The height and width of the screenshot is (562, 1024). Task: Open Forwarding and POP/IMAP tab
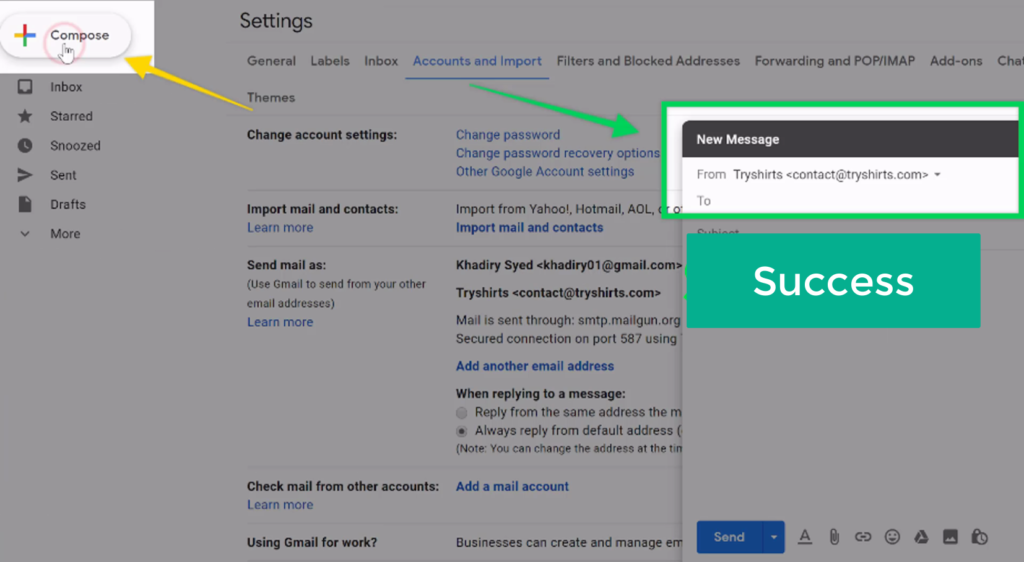pyautogui.click(x=835, y=61)
